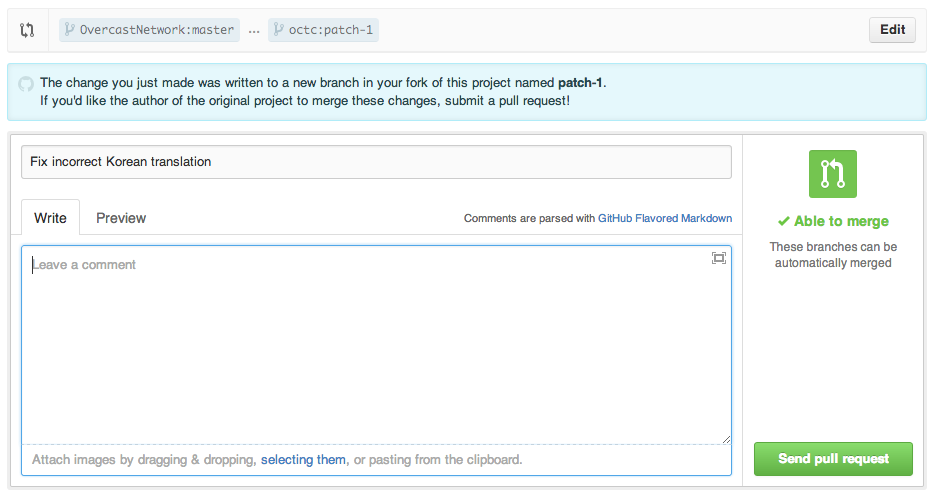This screenshot has height=496, width=935.
Task: Click the compare branches icon at top left
Action: (27, 30)
